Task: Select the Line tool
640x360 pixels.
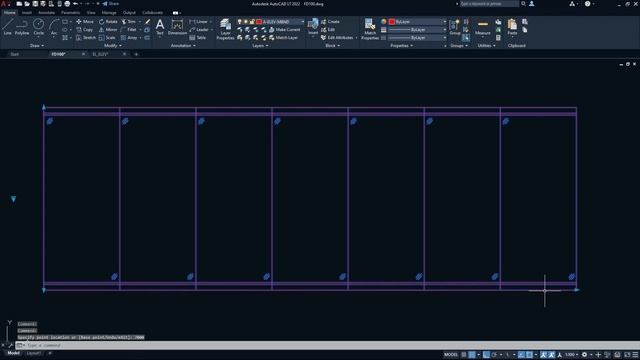Action: [x=7, y=27]
